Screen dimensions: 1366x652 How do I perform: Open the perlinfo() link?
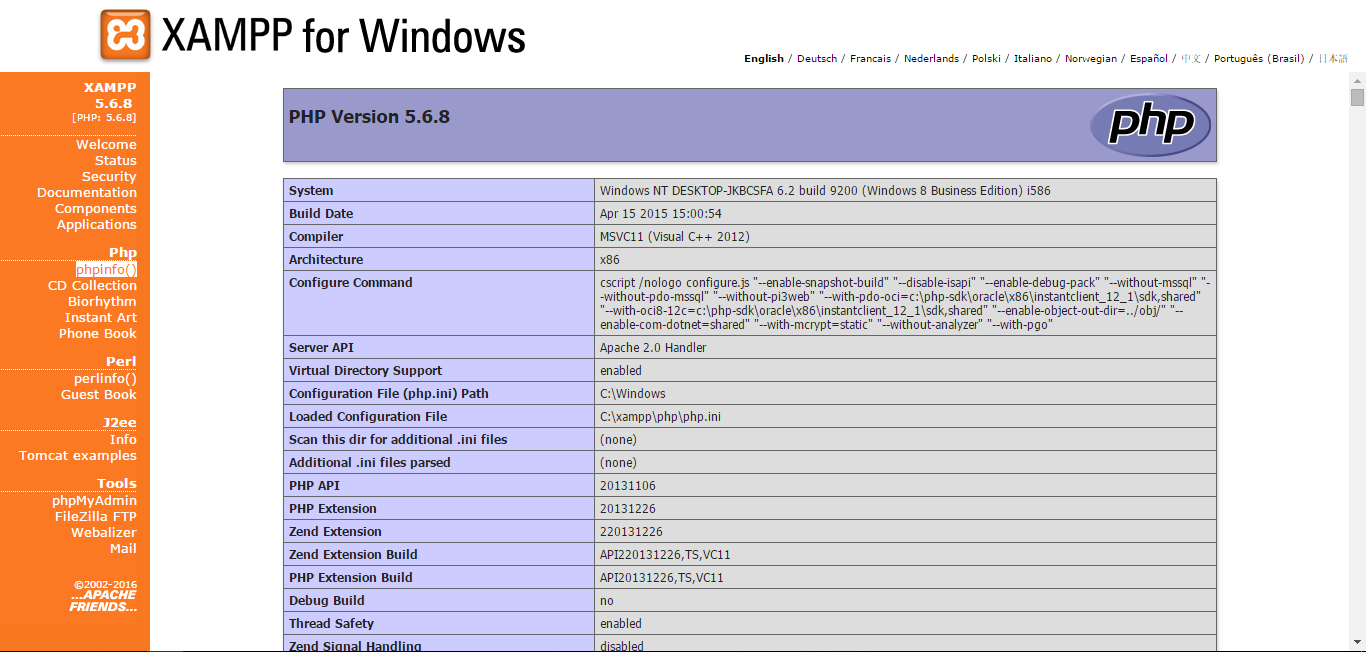coord(105,379)
